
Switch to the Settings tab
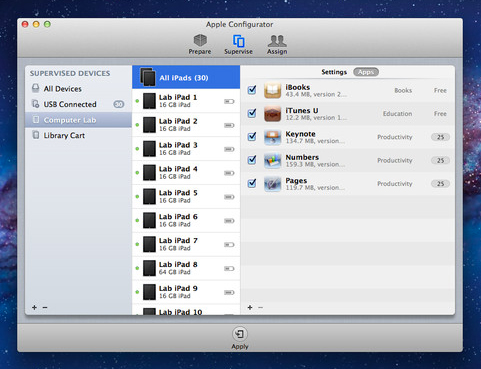pyautogui.click(x=334, y=72)
